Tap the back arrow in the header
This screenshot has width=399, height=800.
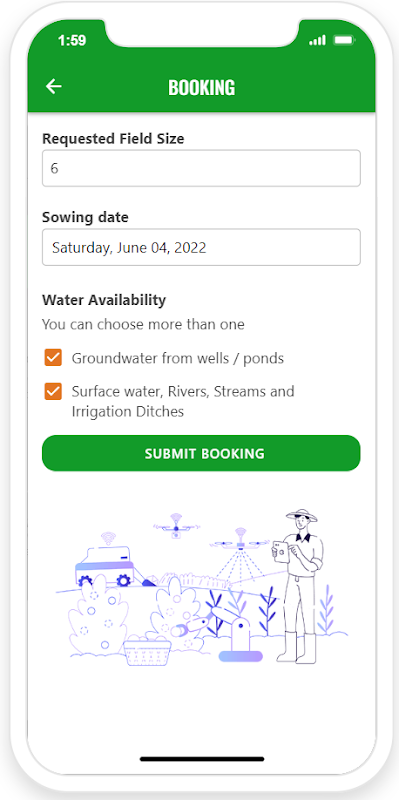[54, 87]
